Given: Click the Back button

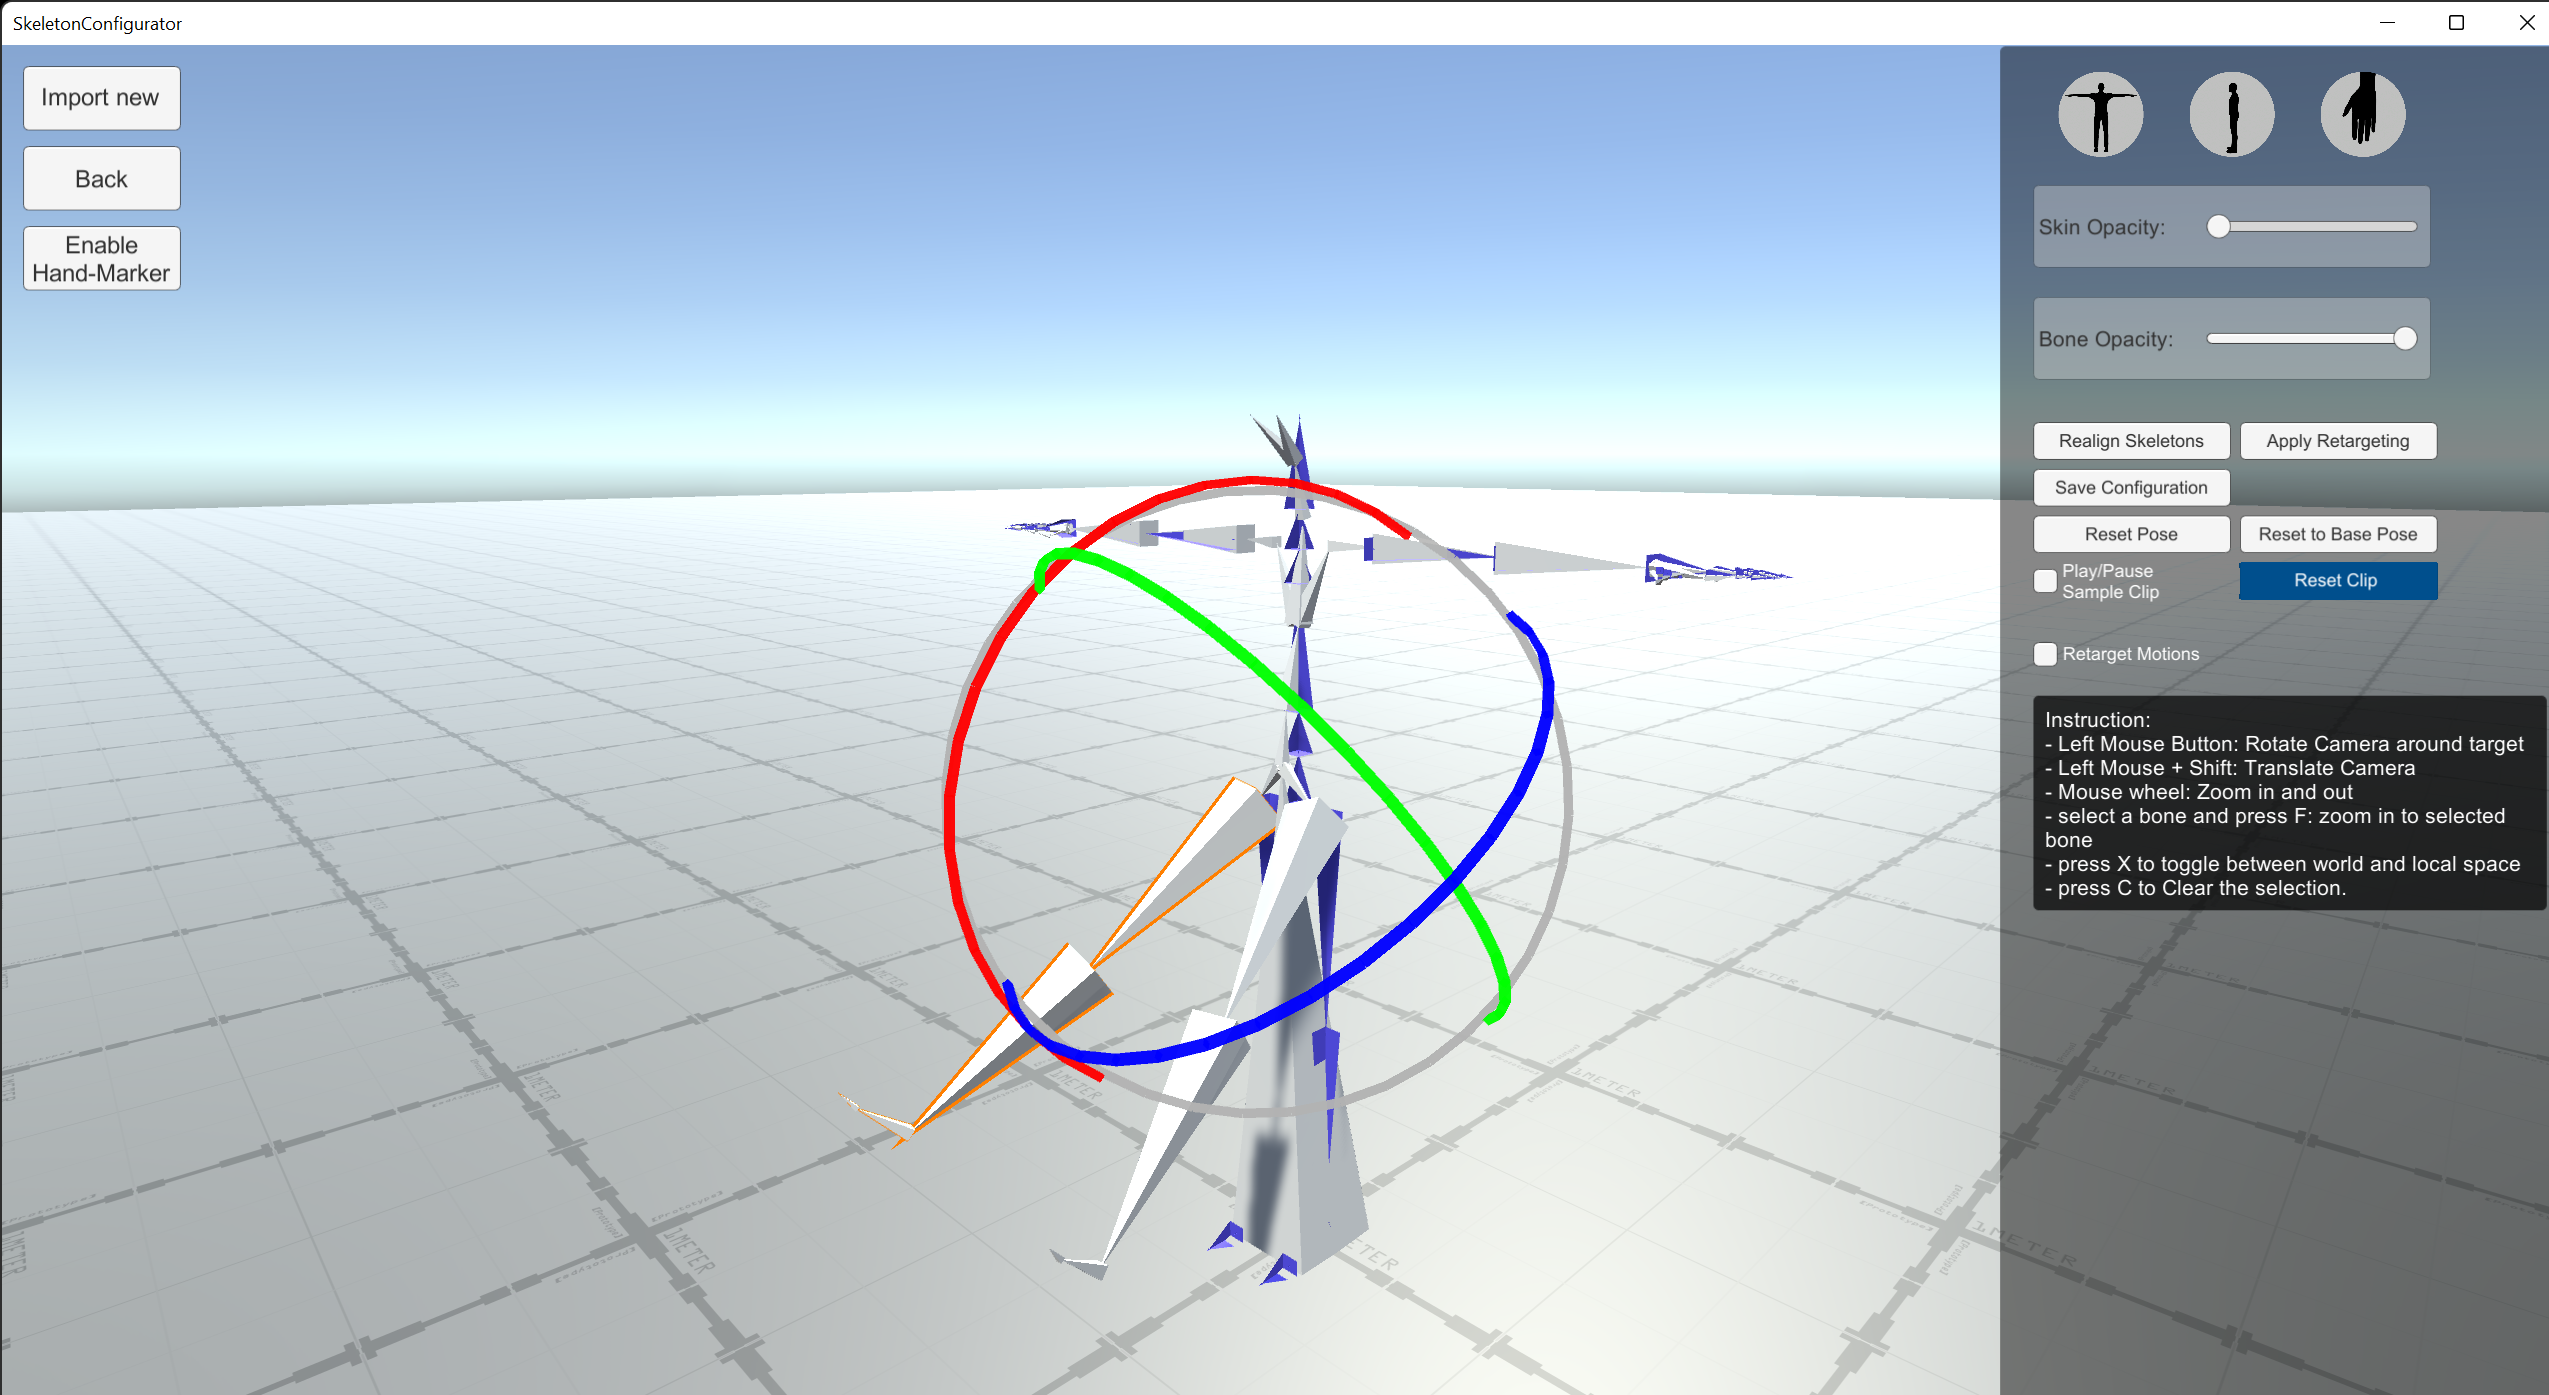Looking at the screenshot, I should click(x=98, y=179).
